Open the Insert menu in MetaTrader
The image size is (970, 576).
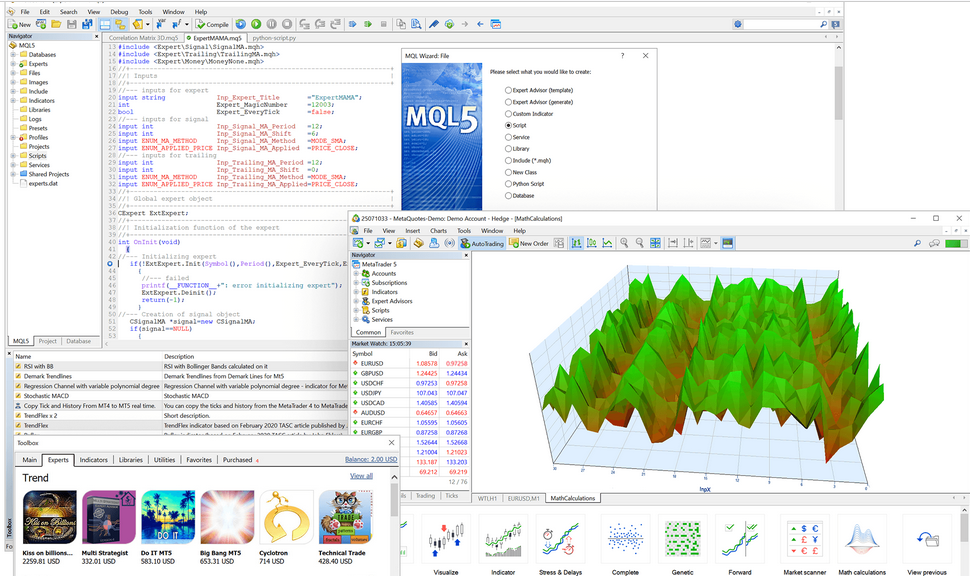click(412, 231)
